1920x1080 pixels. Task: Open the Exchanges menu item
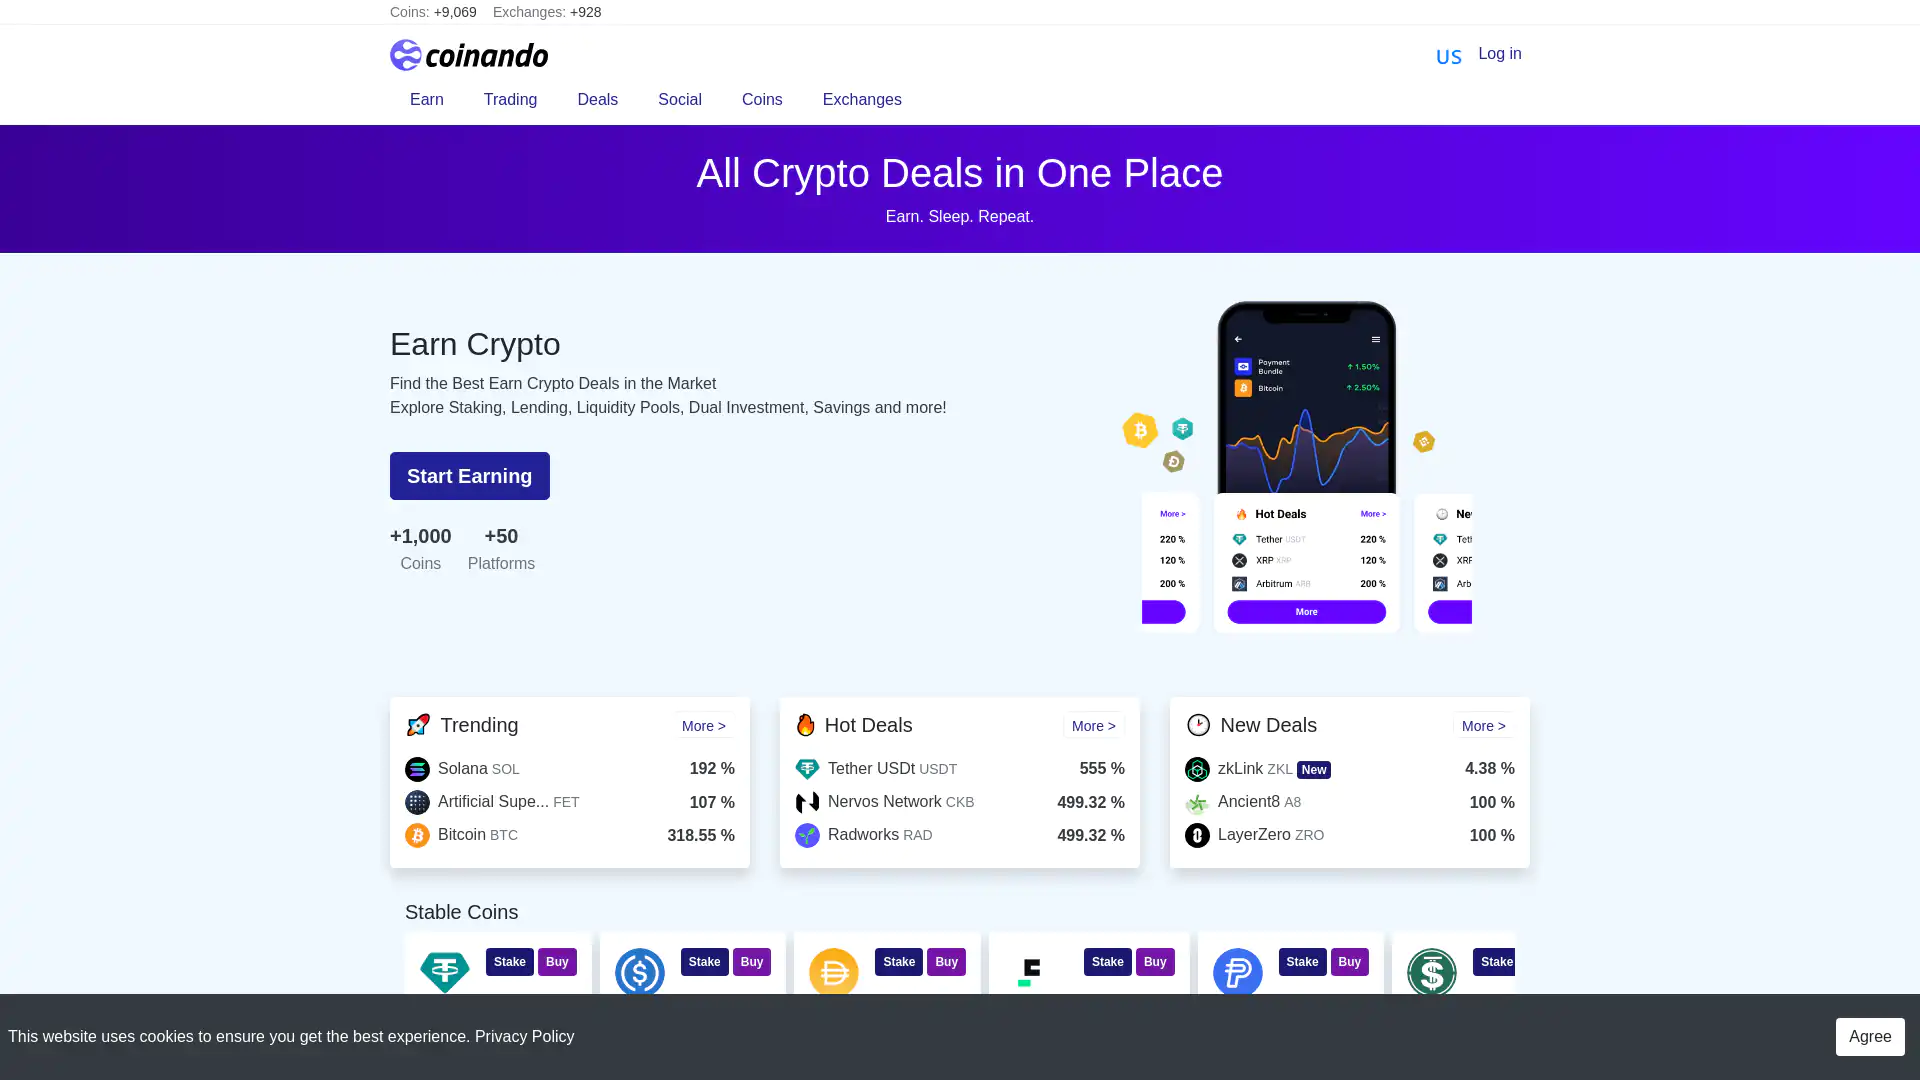click(862, 100)
